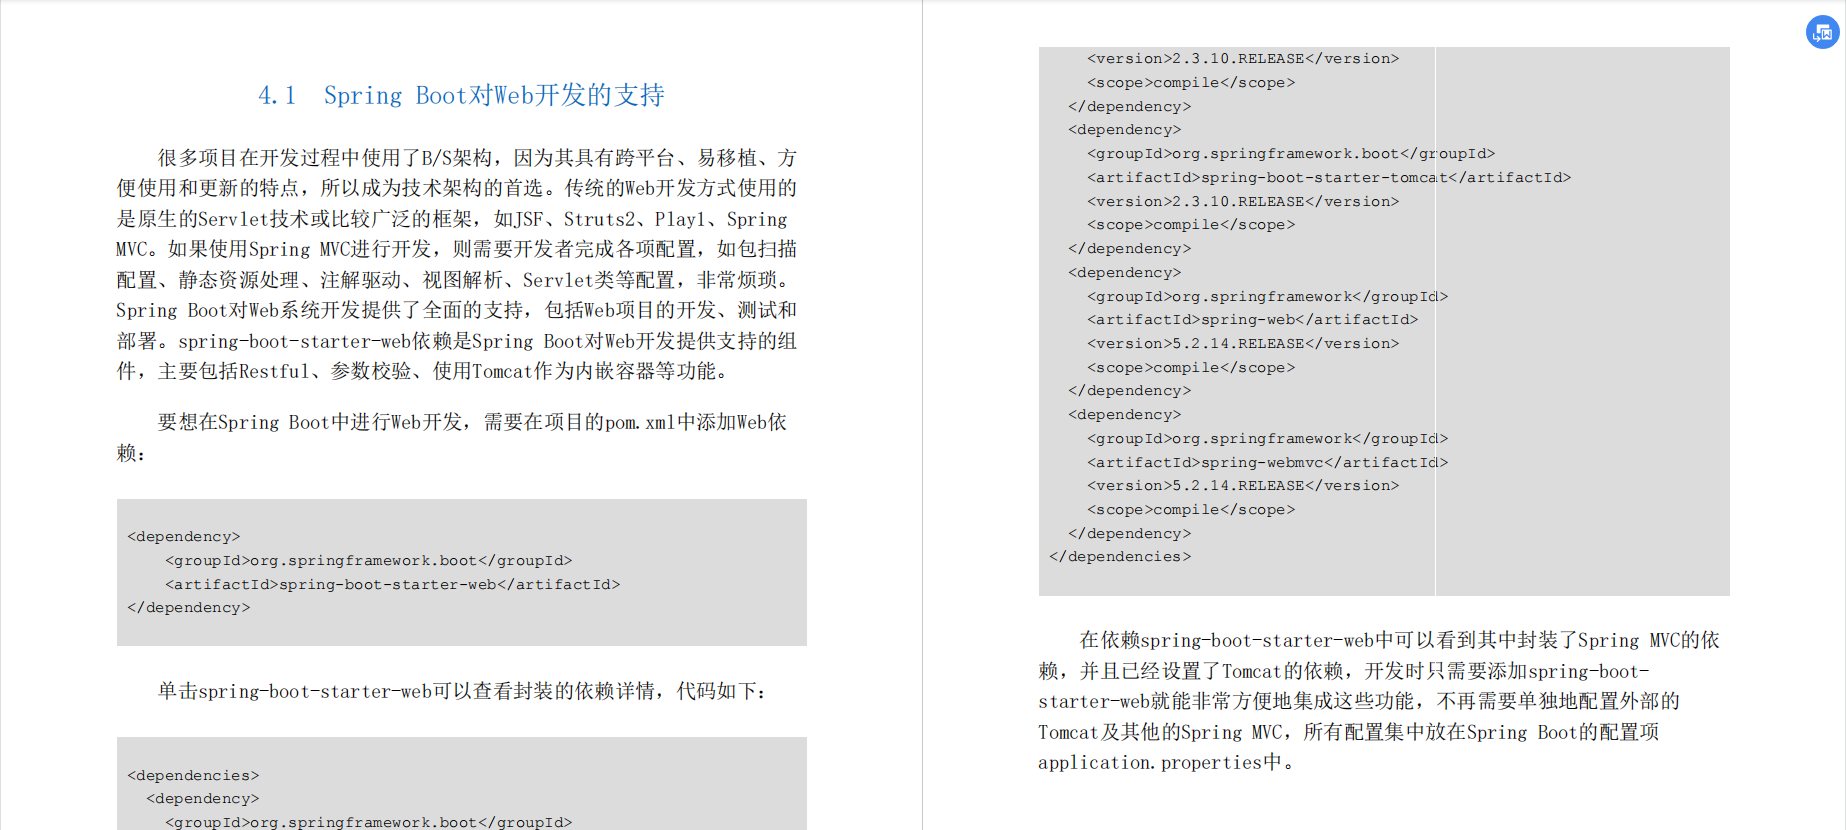Click the 5.2.14.RELEASE version directly below spring-webmvc artifactId
This screenshot has width=1846, height=830.
click(1243, 485)
